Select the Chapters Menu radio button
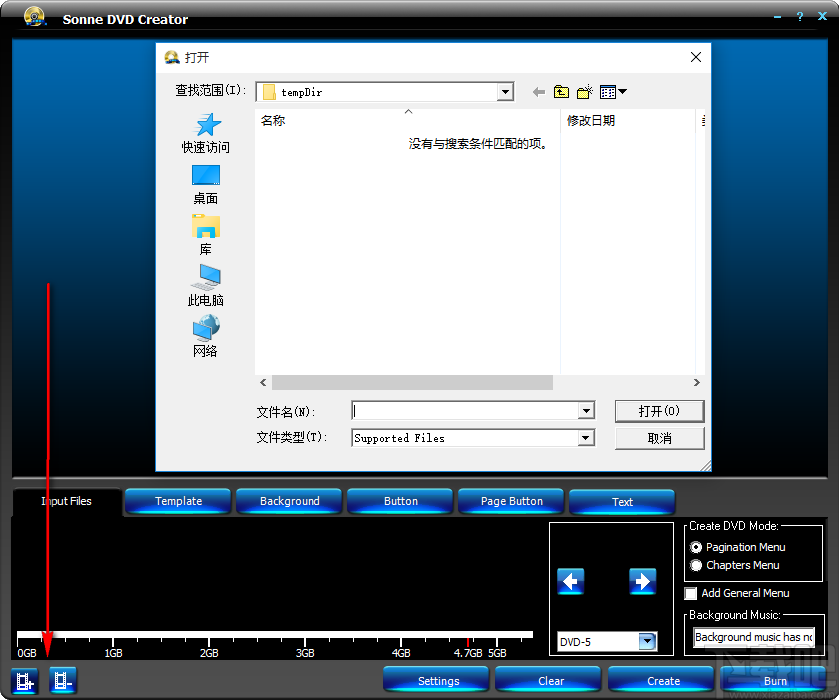839x700 pixels. point(697,565)
